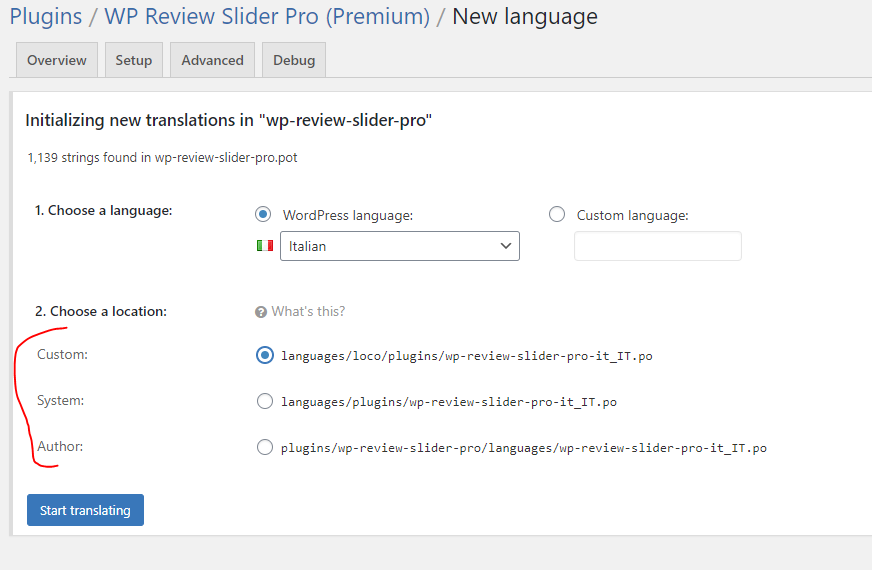Open the What's this? help link

[x=308, y=311]
